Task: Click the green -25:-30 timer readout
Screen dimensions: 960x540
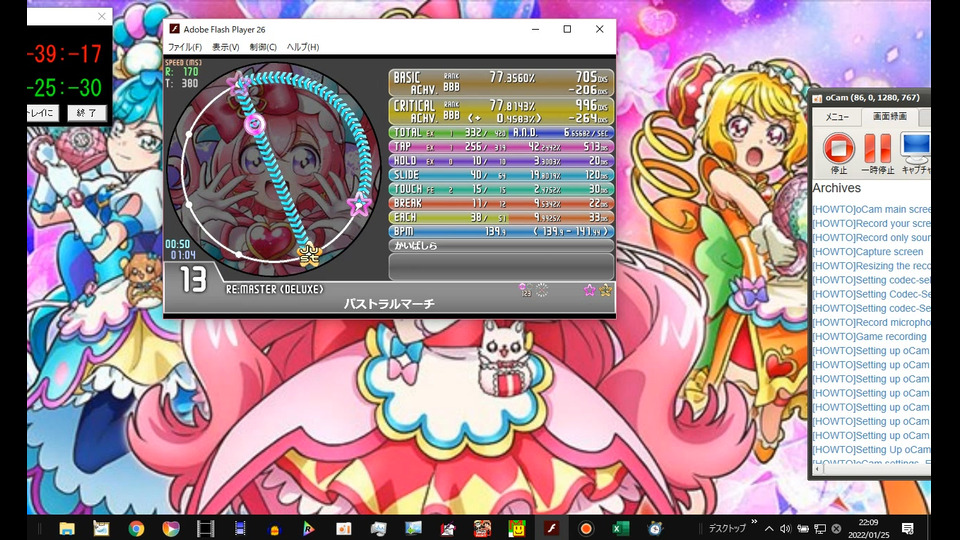Action: point(65,88)
